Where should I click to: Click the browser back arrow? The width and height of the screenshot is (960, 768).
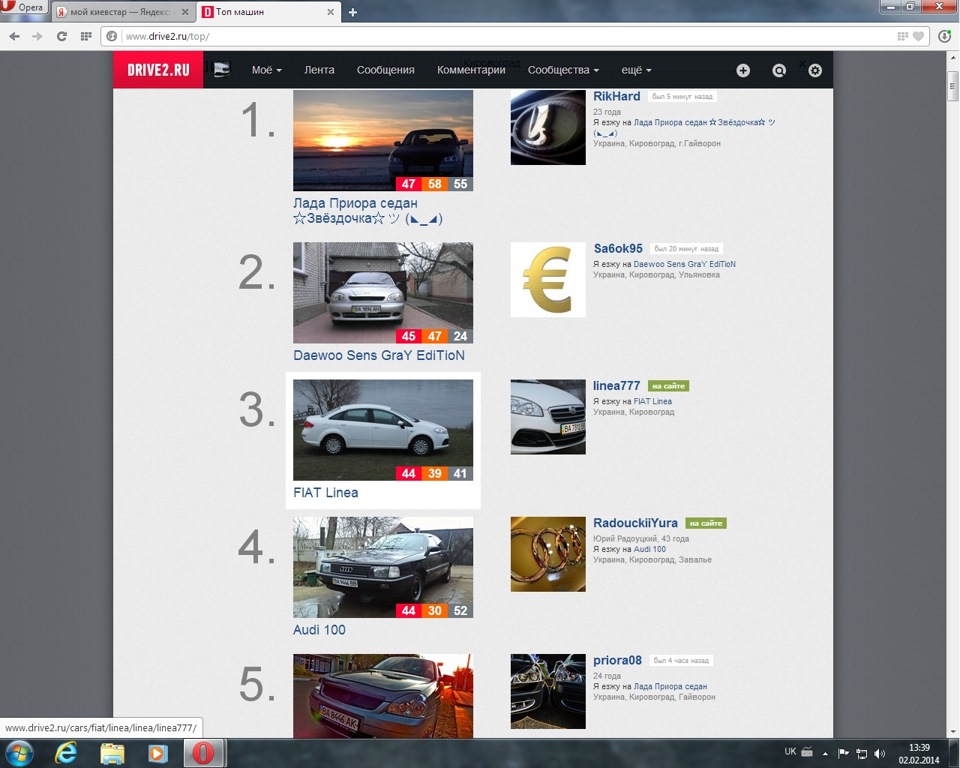15,36
